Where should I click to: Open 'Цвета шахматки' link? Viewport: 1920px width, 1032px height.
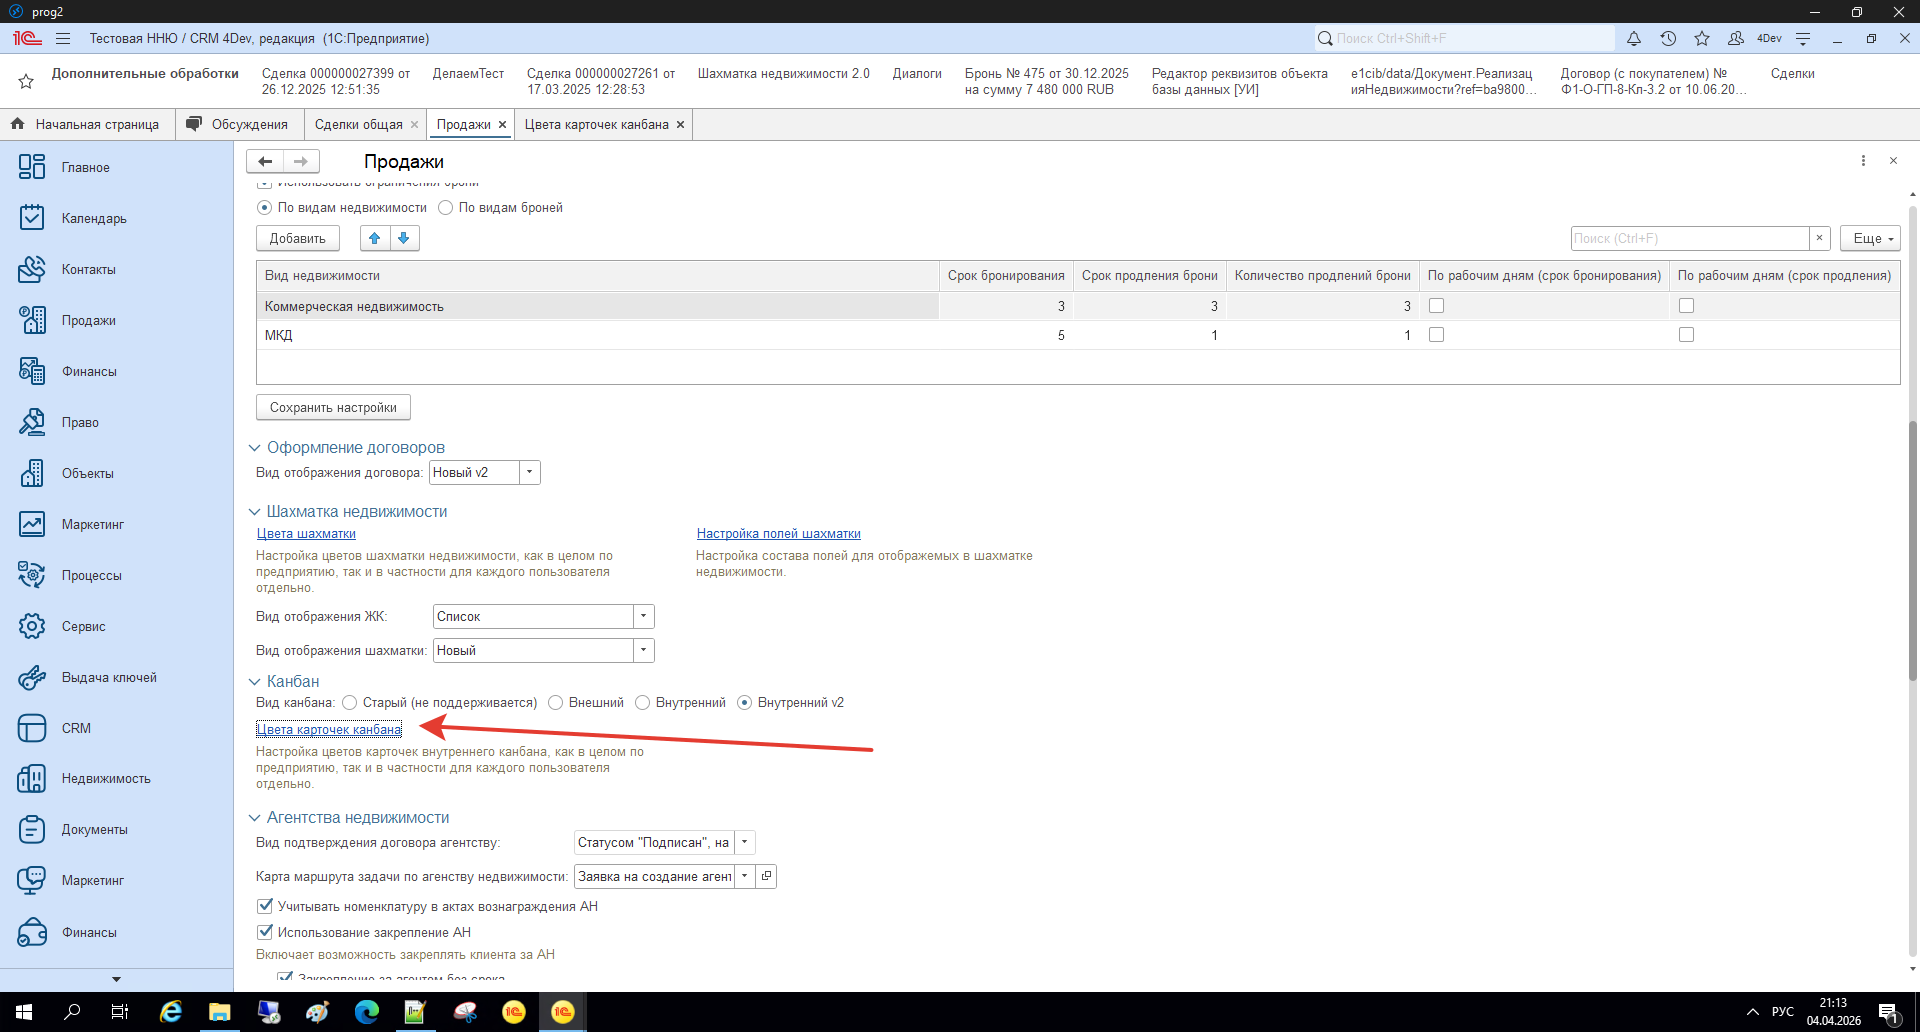[x=306, y=534]
